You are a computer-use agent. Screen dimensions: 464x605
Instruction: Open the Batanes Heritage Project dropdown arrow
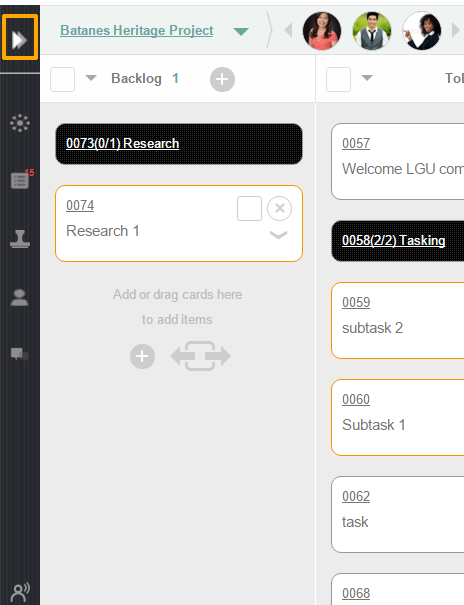pyautogui.click(x=241, y=32)
